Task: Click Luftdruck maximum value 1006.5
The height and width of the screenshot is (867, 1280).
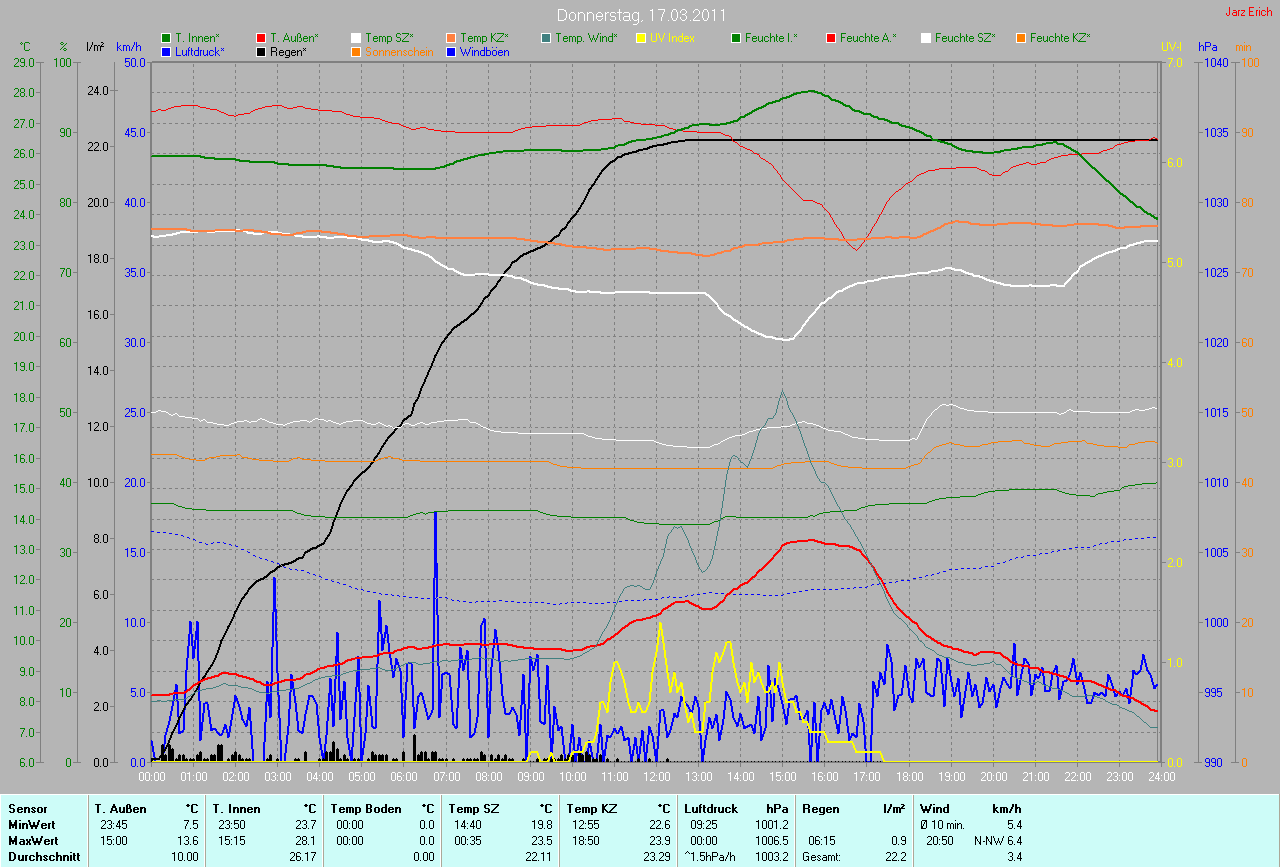Action: click(x=774, y=841)
